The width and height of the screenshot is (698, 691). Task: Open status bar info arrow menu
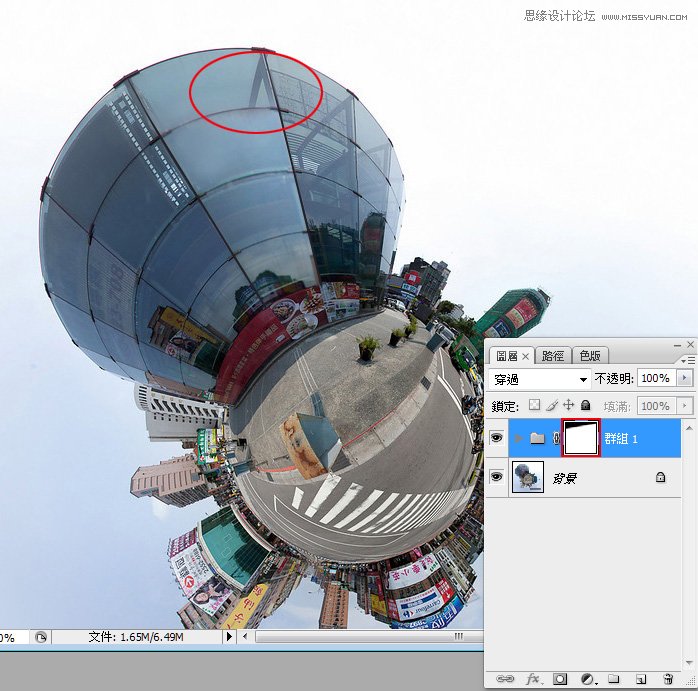229,636
